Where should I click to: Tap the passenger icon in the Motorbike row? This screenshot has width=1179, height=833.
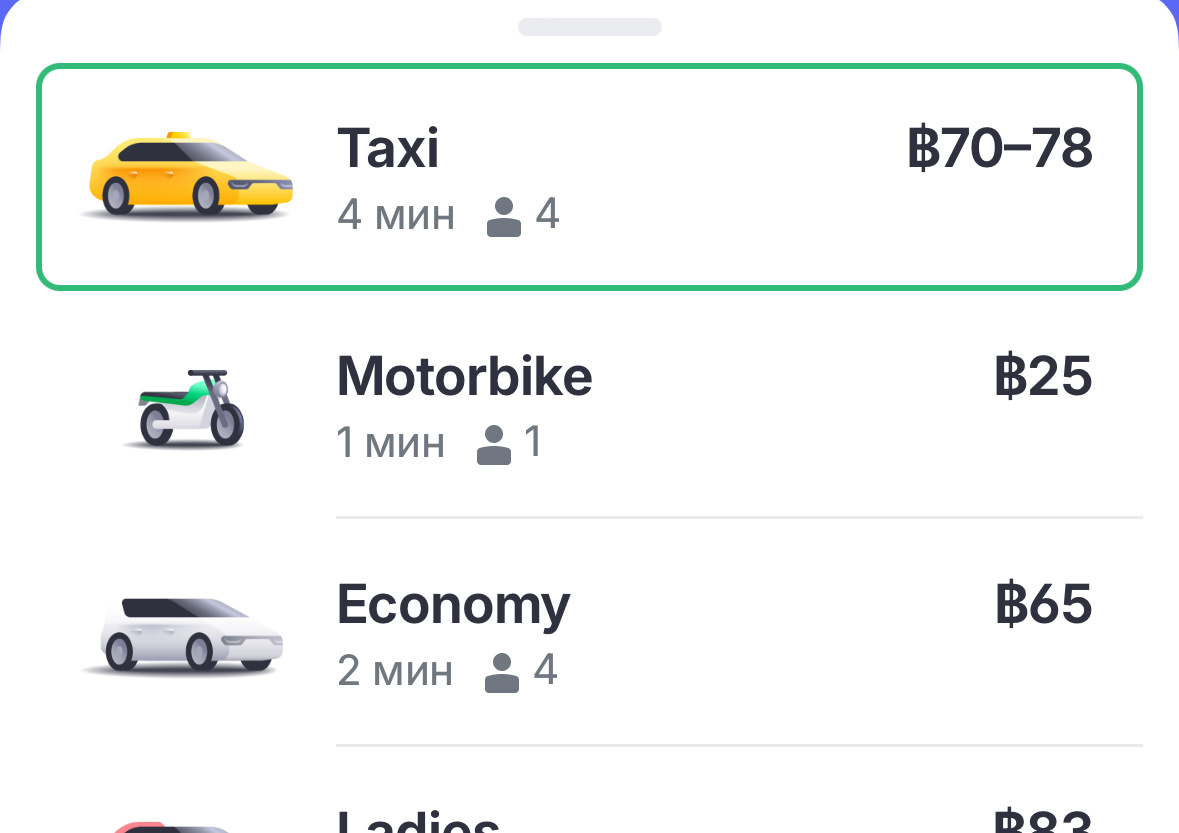(494, 444)
